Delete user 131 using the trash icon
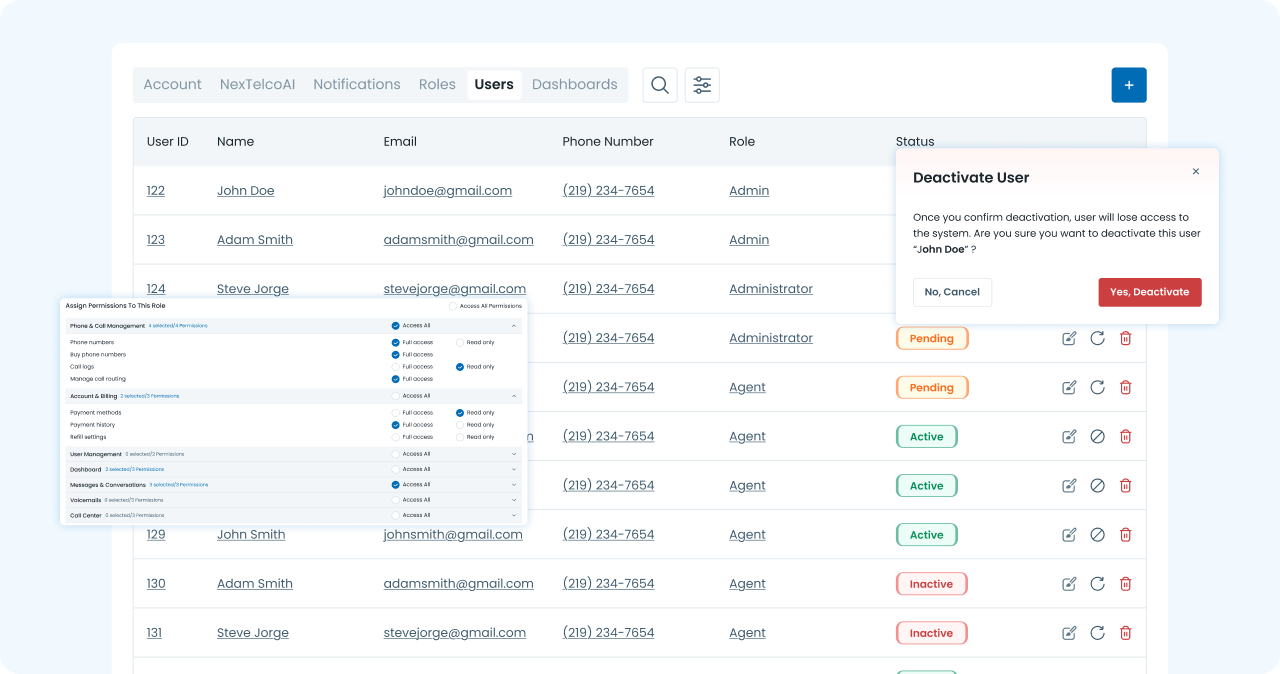Image resolution: width=1280 pixels, height=674 pixels. 1125,633
